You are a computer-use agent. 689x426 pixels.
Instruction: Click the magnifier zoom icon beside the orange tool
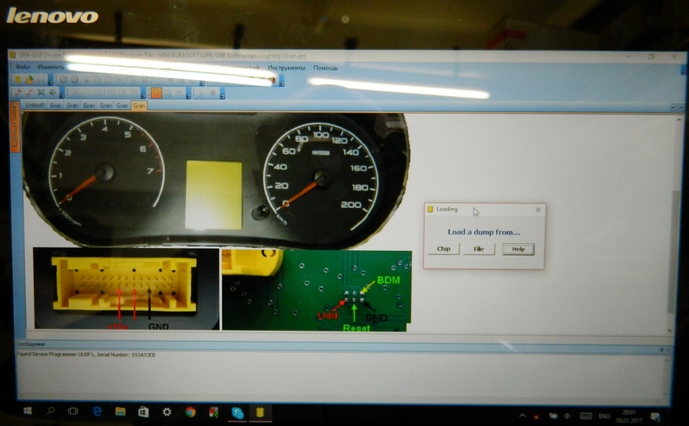click(168, 93)
